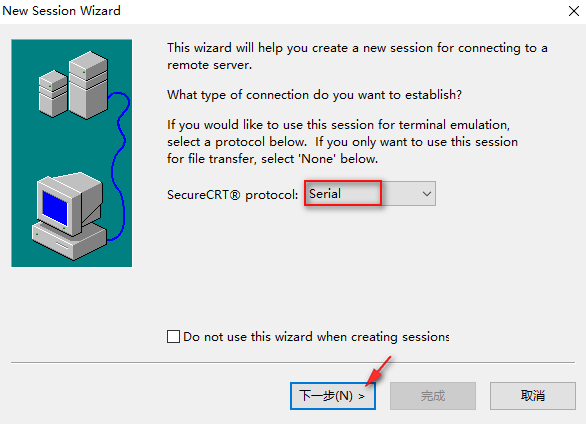Screen dimensions: 586x424
Task: Click the small server illustration
Action: pyautogui.click(x=53, y=93)
